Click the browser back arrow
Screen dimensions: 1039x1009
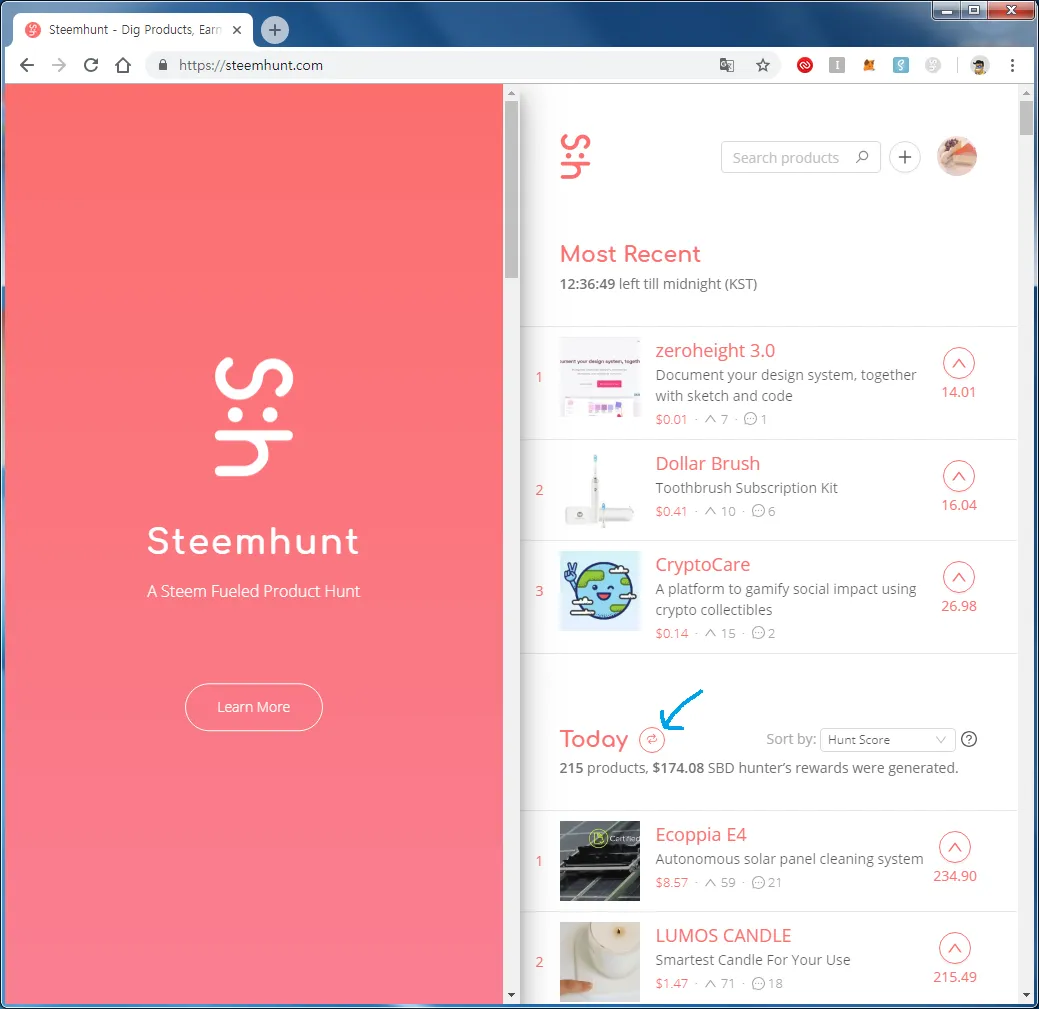(x=27, y=65)
